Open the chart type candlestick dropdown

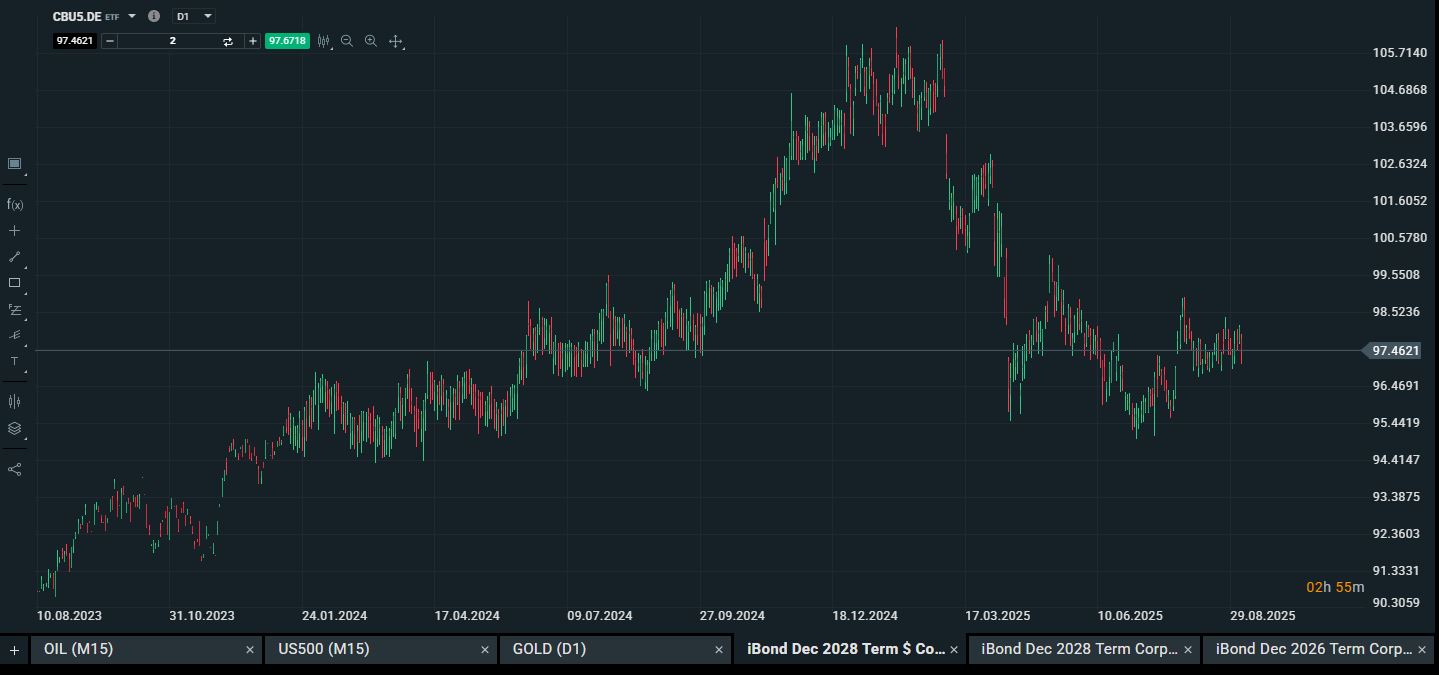(x=324, y=41)
